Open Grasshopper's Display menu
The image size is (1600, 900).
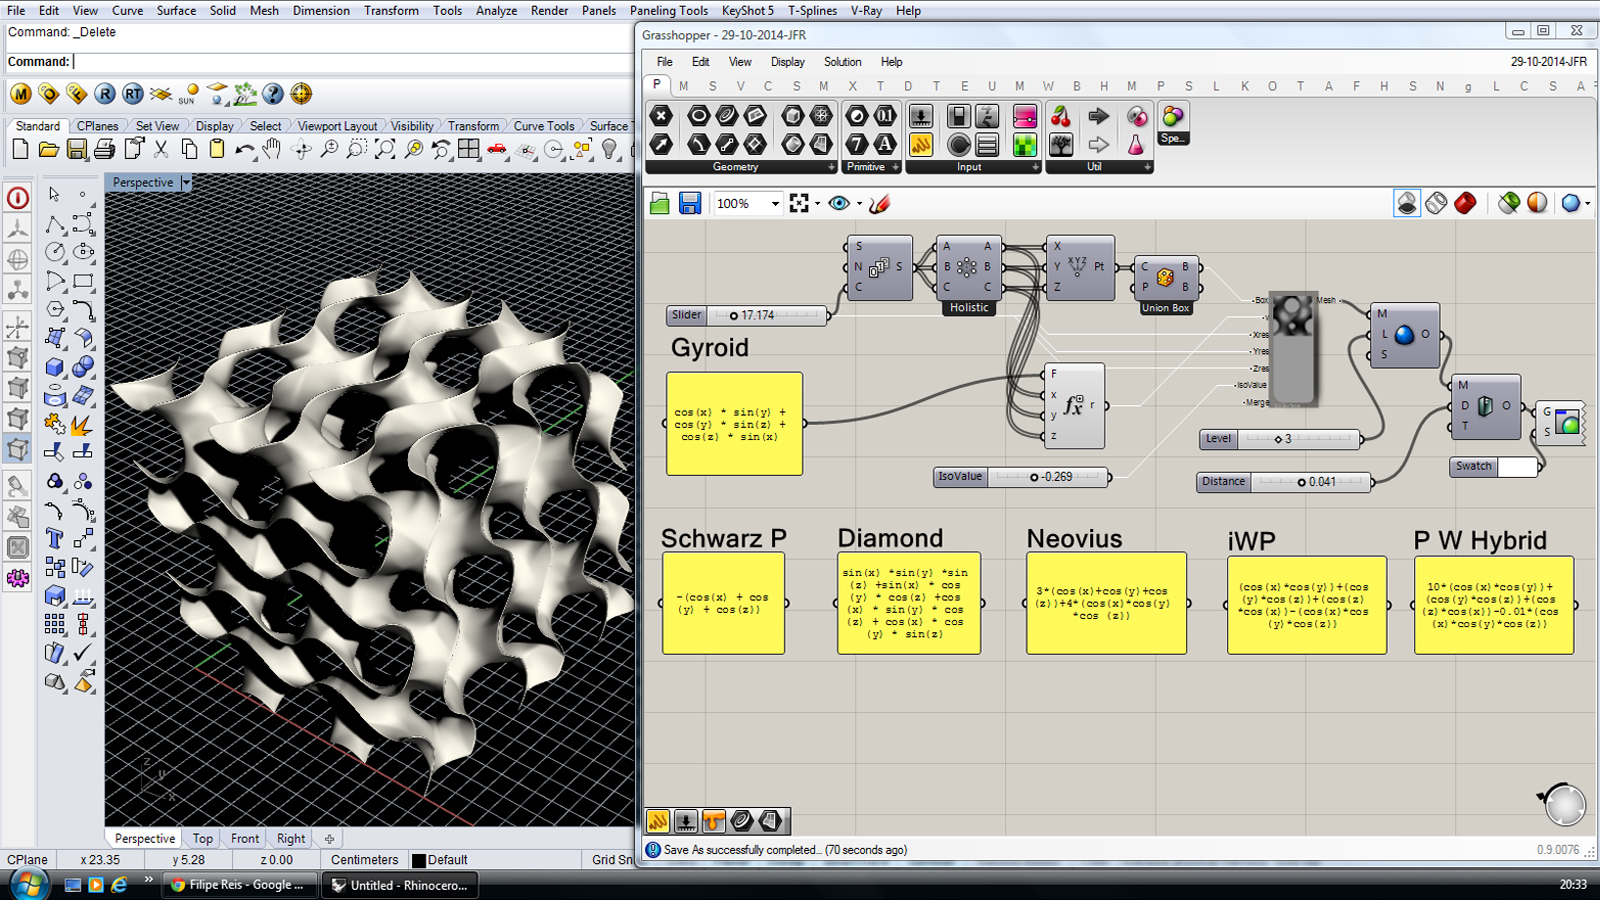coord(788,62)
